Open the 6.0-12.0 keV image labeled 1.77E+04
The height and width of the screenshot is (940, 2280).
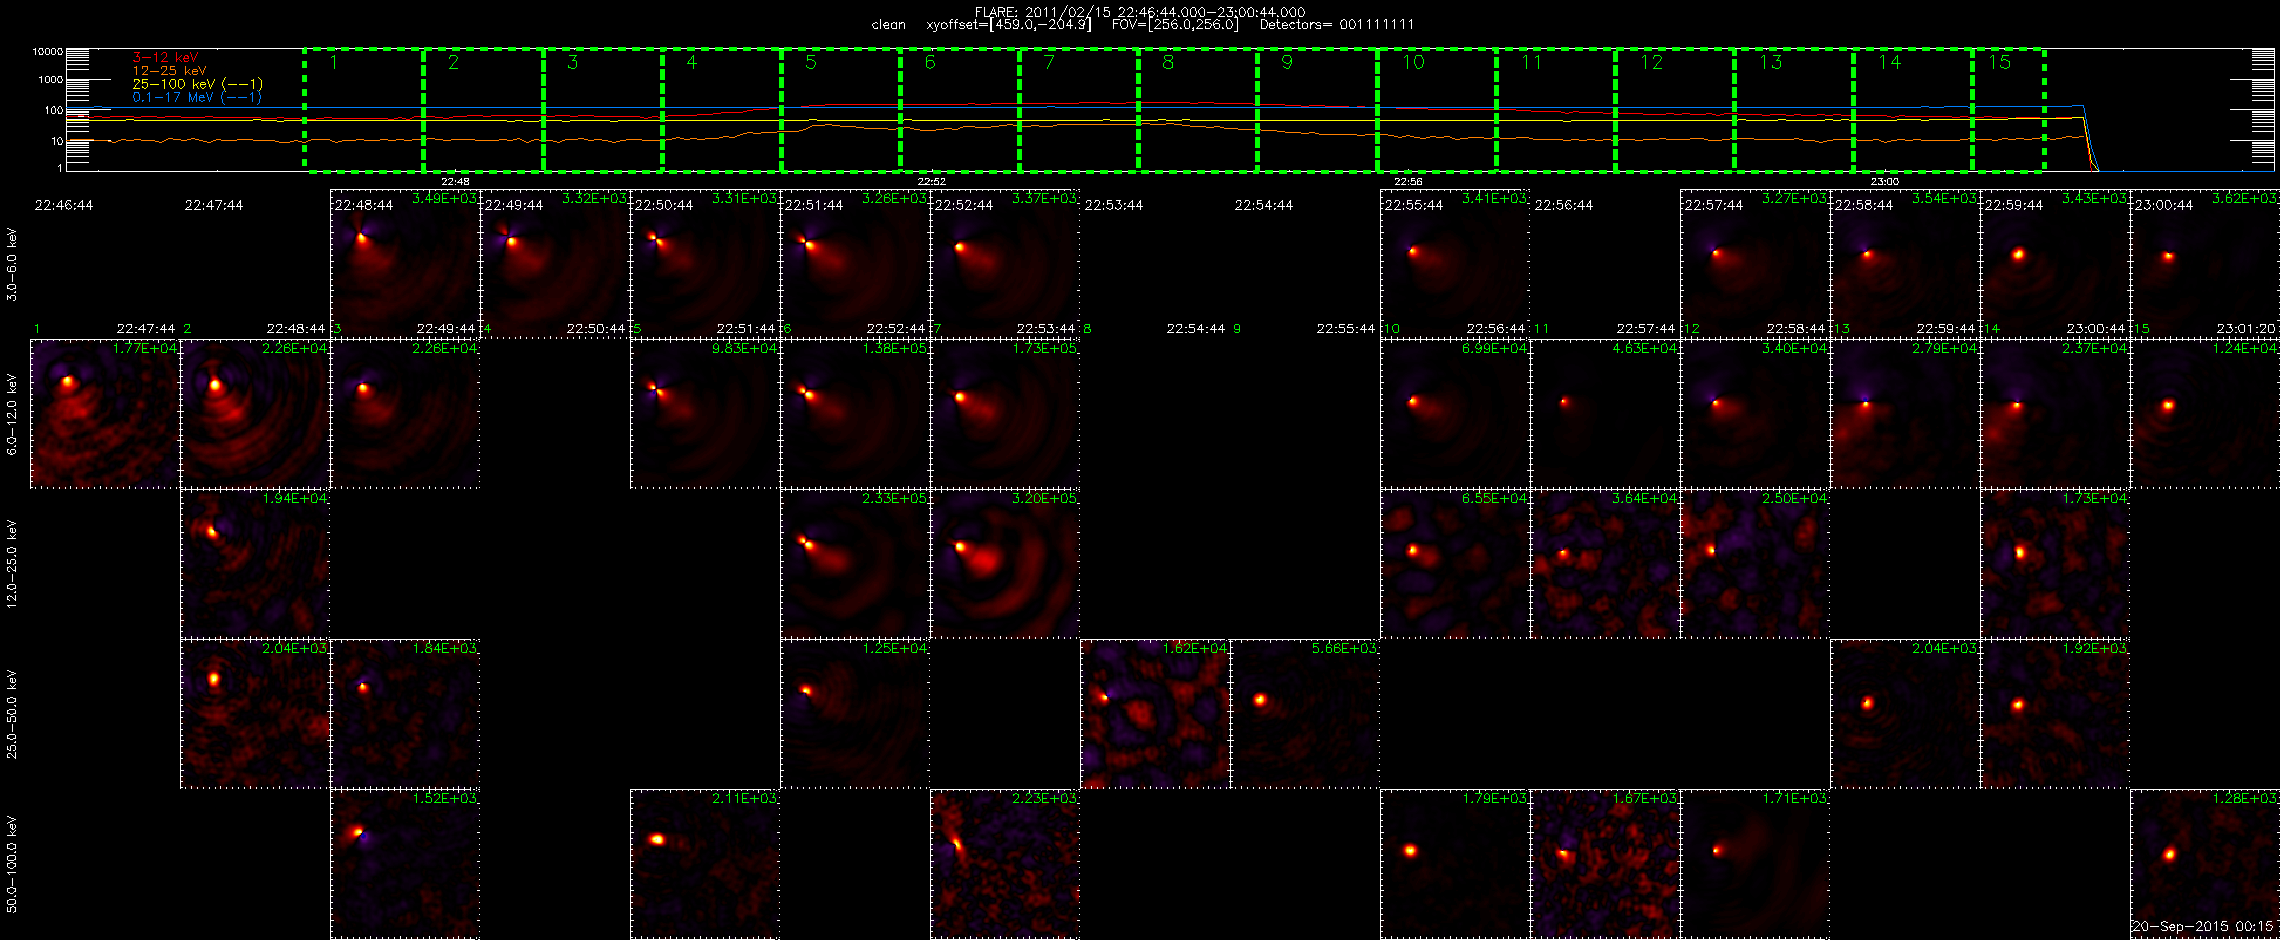point(105,414)
